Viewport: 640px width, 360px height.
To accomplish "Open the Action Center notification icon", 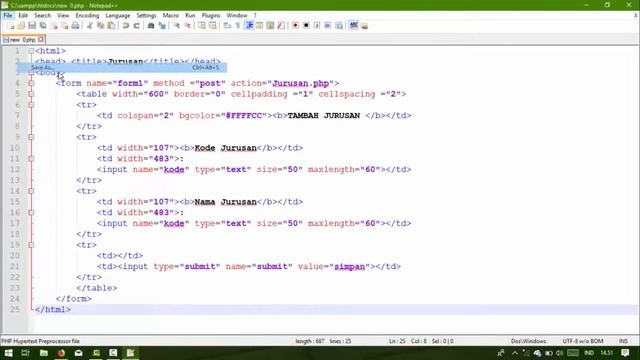I will 625,353.
